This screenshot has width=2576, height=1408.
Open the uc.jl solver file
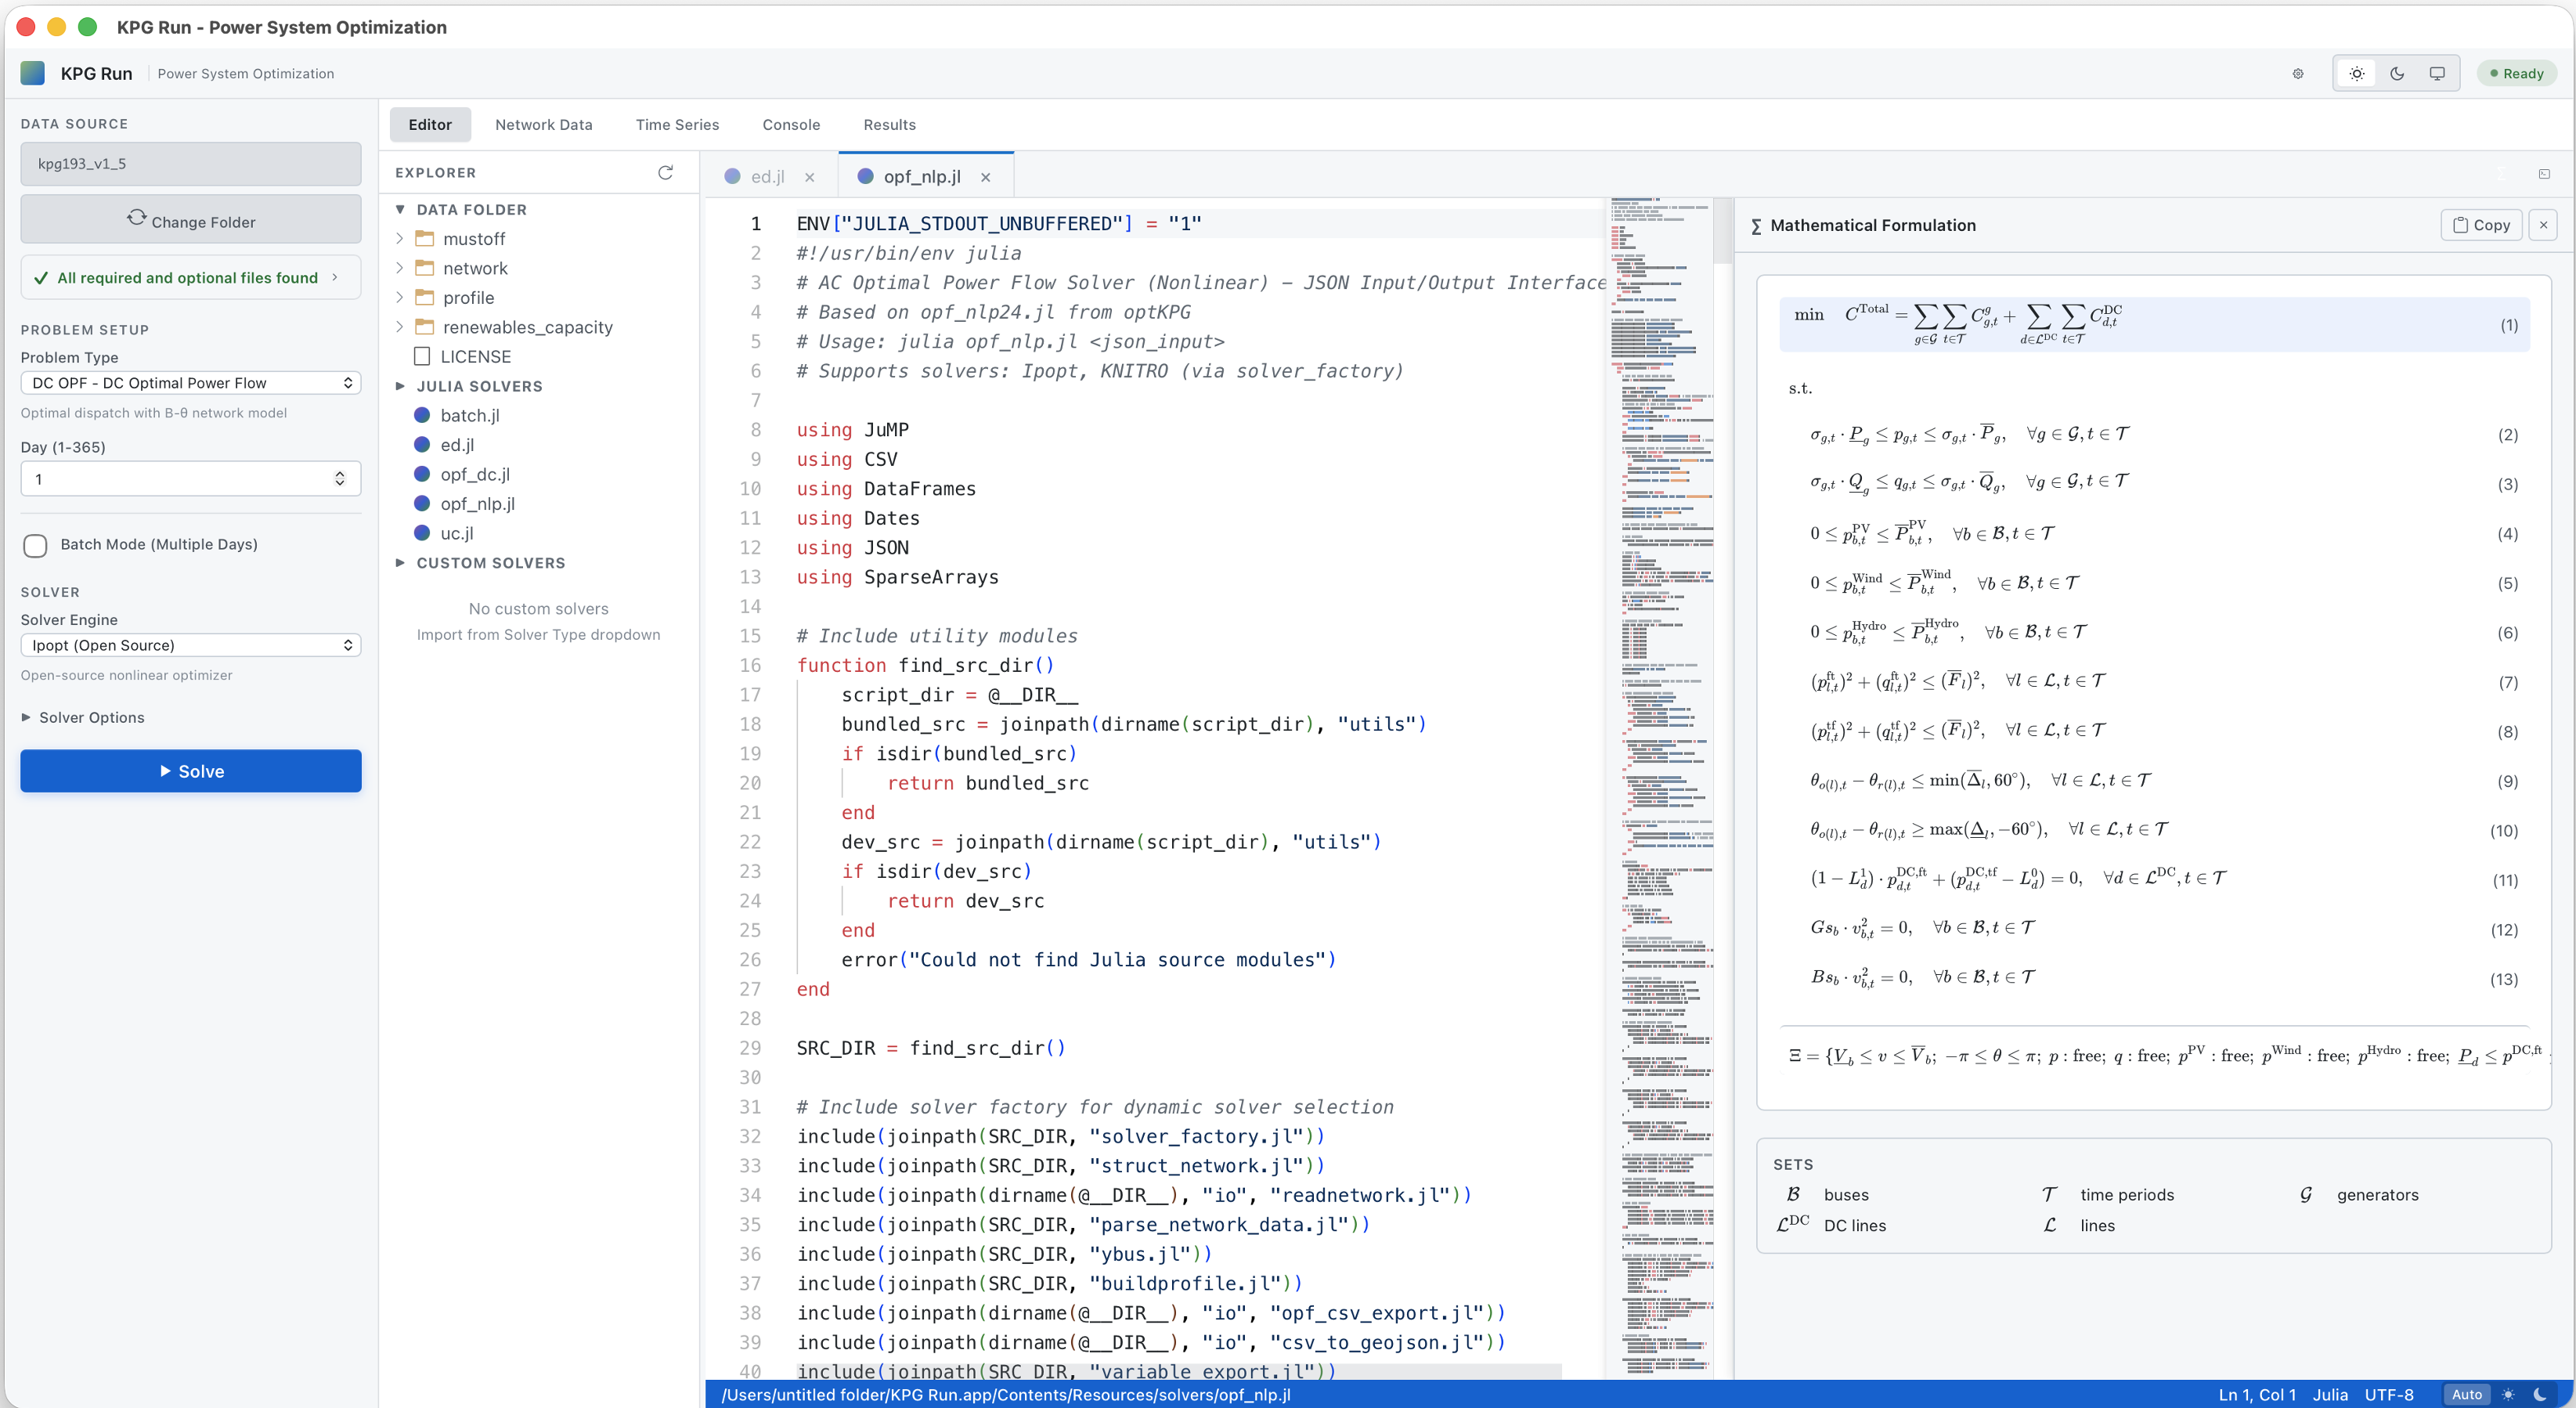457,533
